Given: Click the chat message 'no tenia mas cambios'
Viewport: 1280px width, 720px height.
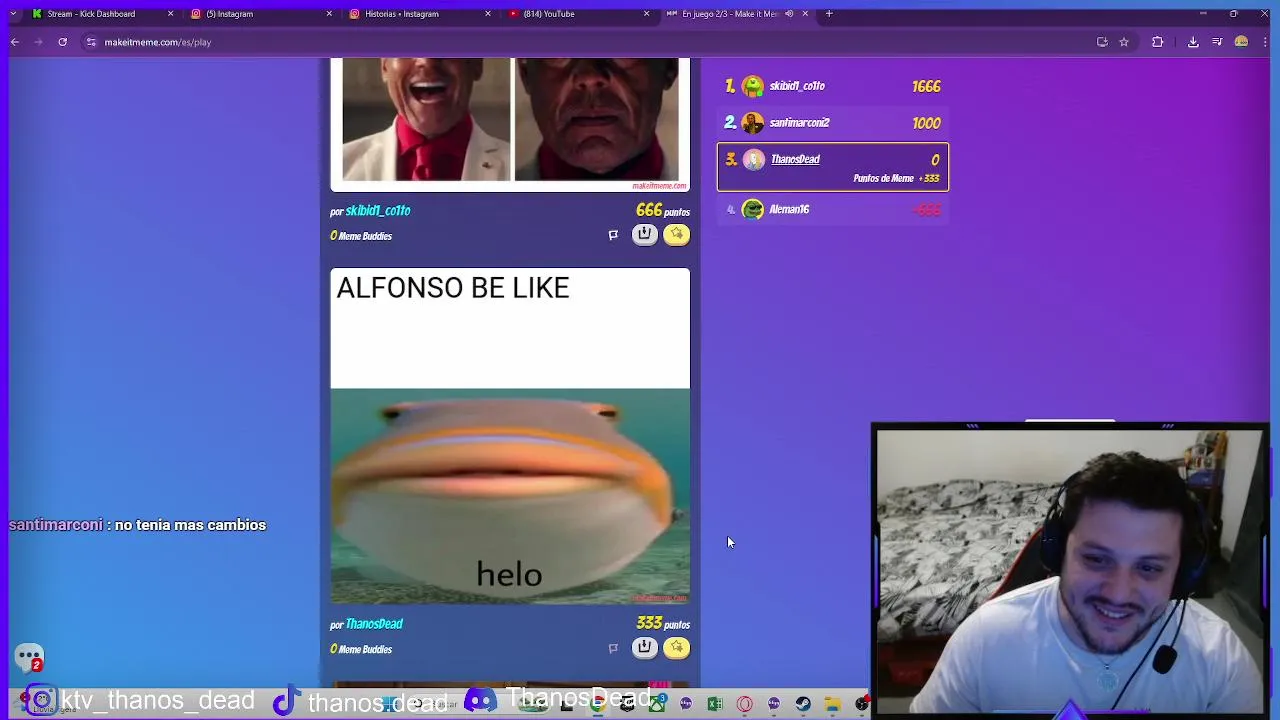Looking at the screenshot, I should pyautogui.click(x=190, y=525).
